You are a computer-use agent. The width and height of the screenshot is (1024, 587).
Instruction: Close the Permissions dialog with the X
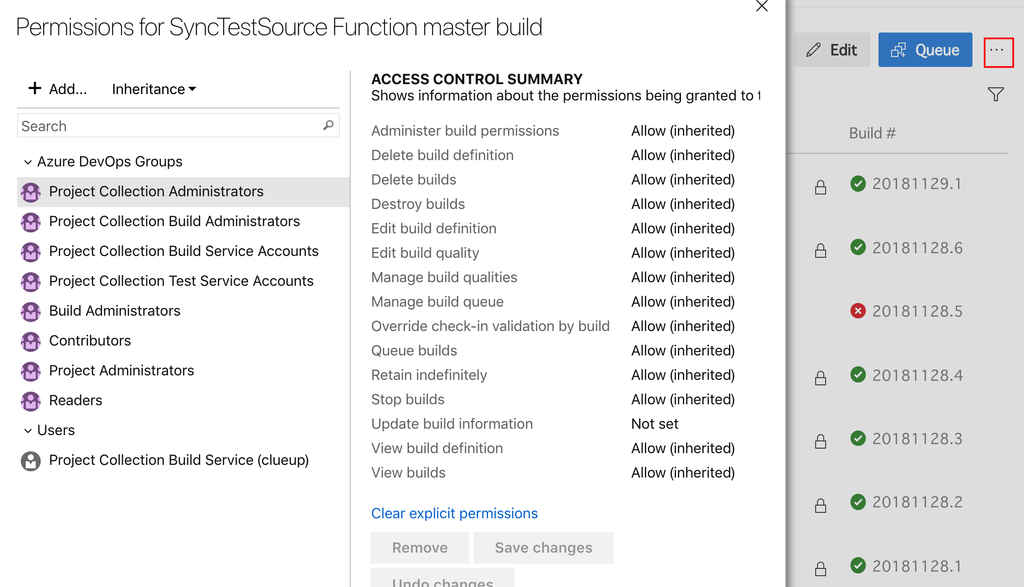coord(761,7)
